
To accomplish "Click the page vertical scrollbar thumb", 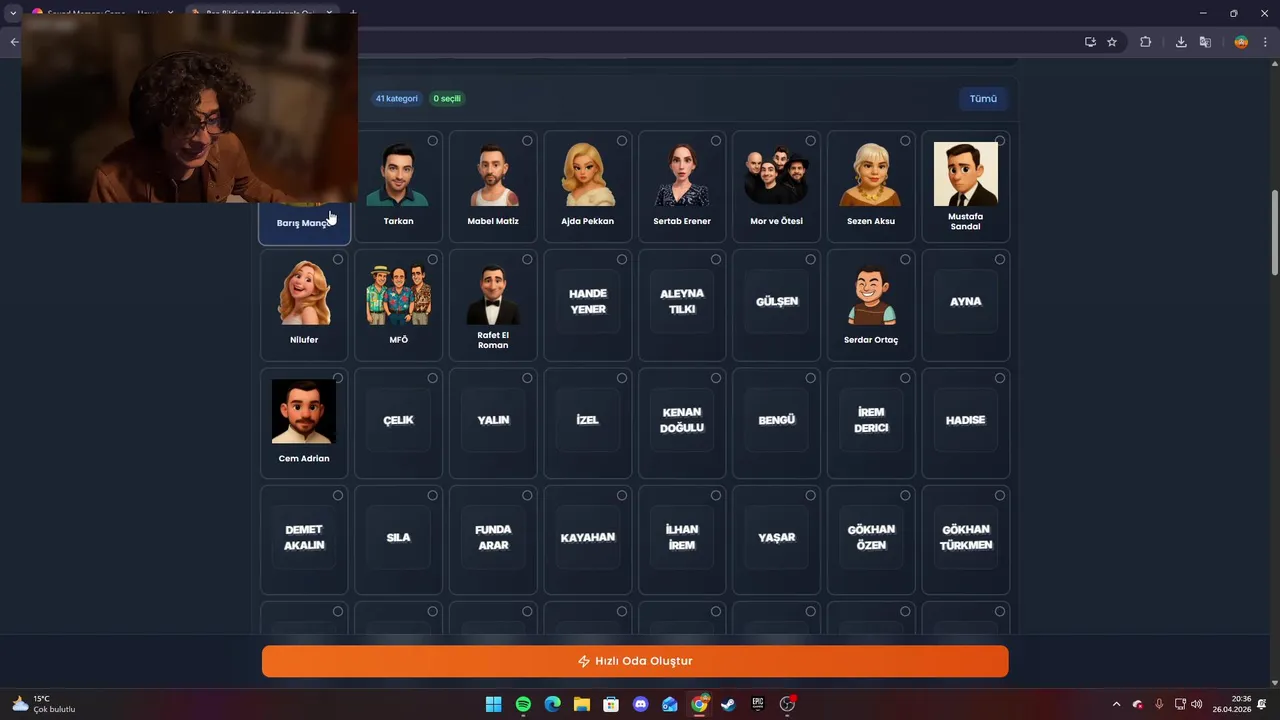I will click(x=1274, y=232).
